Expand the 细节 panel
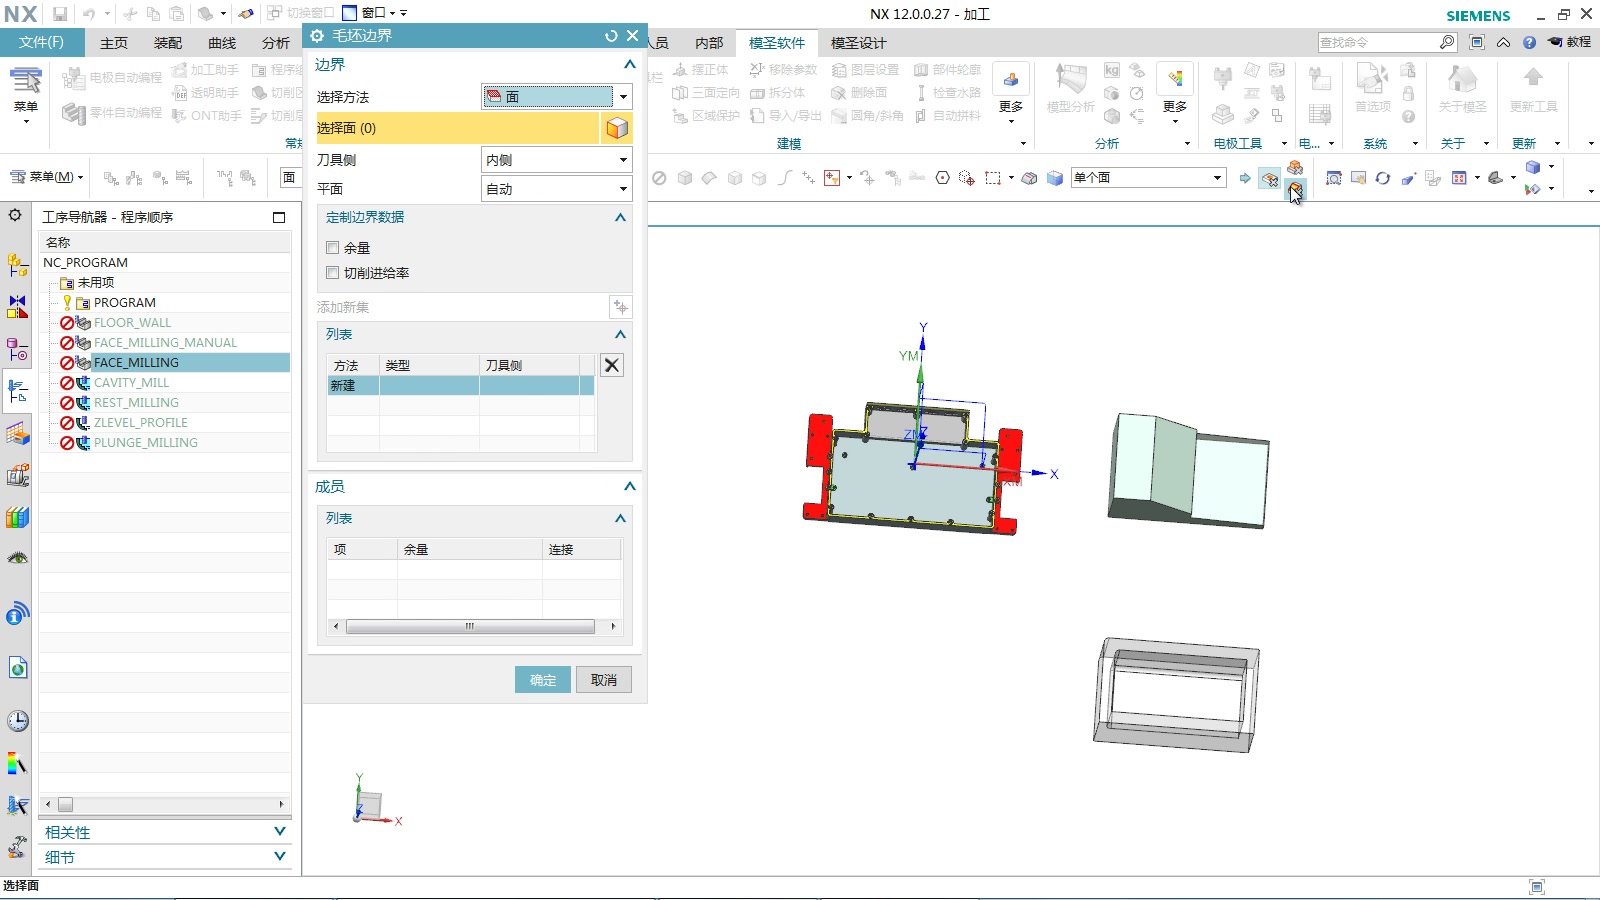The width and height of the screenshot is (1600, 900). tap(279, 857)
